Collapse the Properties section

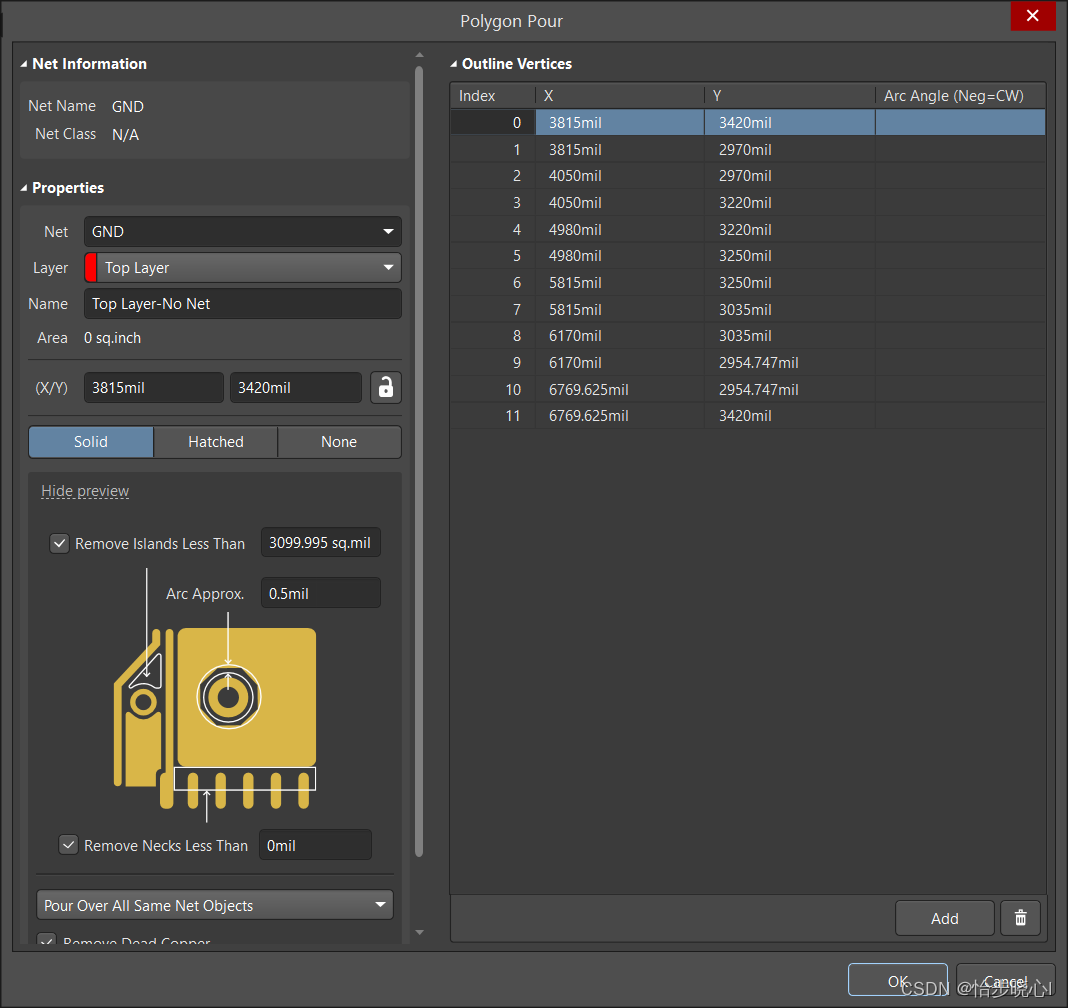[x=24, y=188]
